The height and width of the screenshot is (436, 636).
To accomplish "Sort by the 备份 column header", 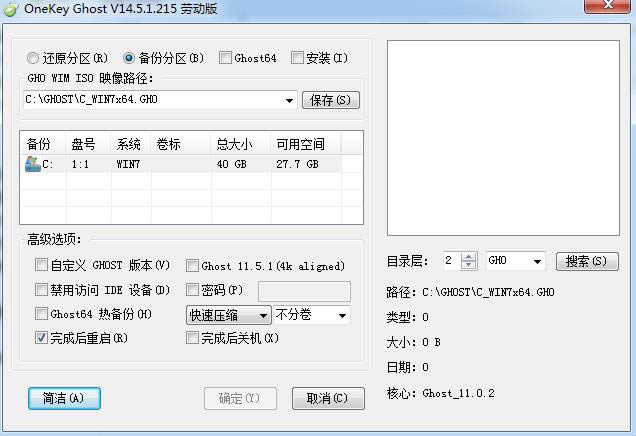I will (x=43, y=144).
